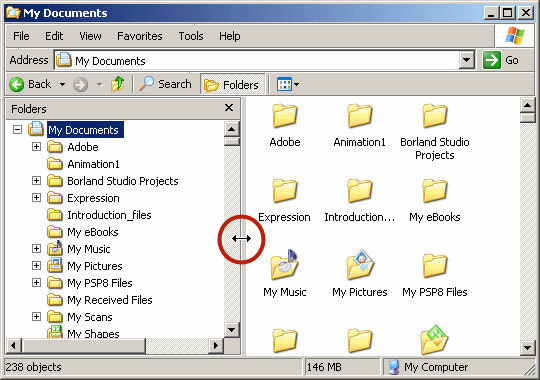540x380 pixels.
Task: Open the File menu
Action: [x=21, y=36]
